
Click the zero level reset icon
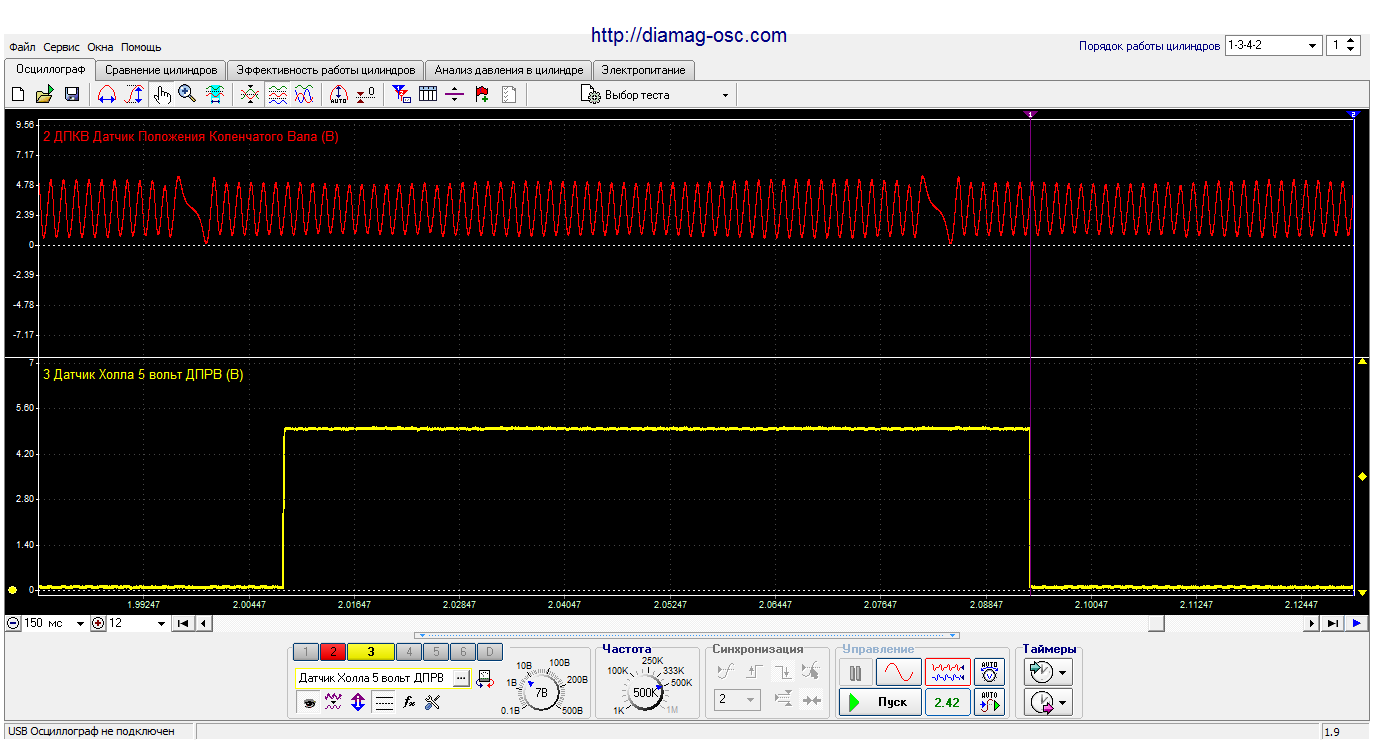(366, 95)
